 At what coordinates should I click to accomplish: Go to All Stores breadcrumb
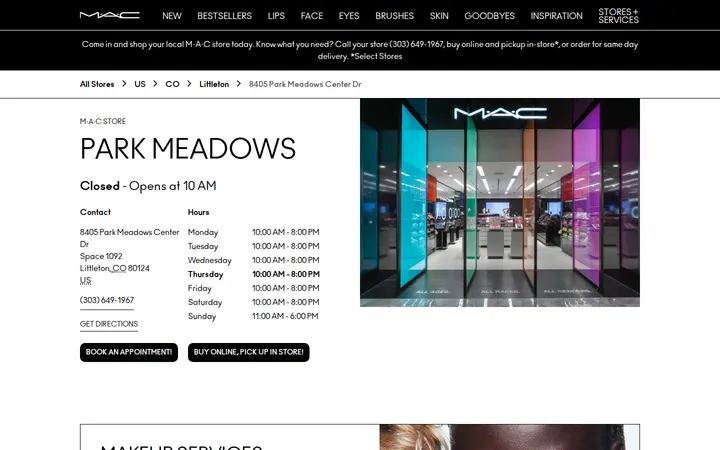97,84
